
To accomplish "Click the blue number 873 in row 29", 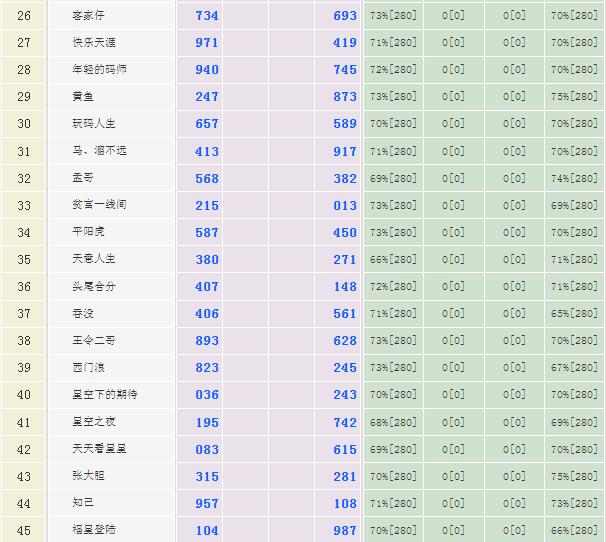I will coord(345,97).
